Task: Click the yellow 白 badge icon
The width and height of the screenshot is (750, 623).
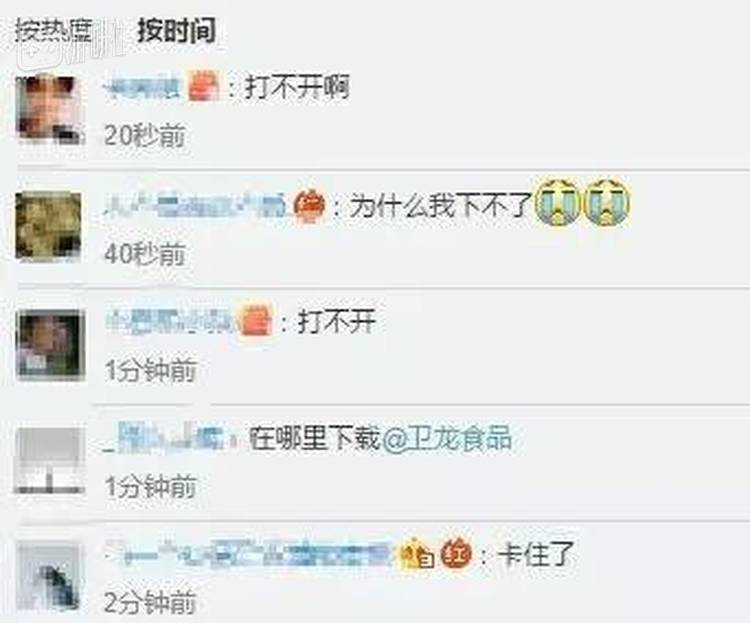Action: tap(418, 554)
